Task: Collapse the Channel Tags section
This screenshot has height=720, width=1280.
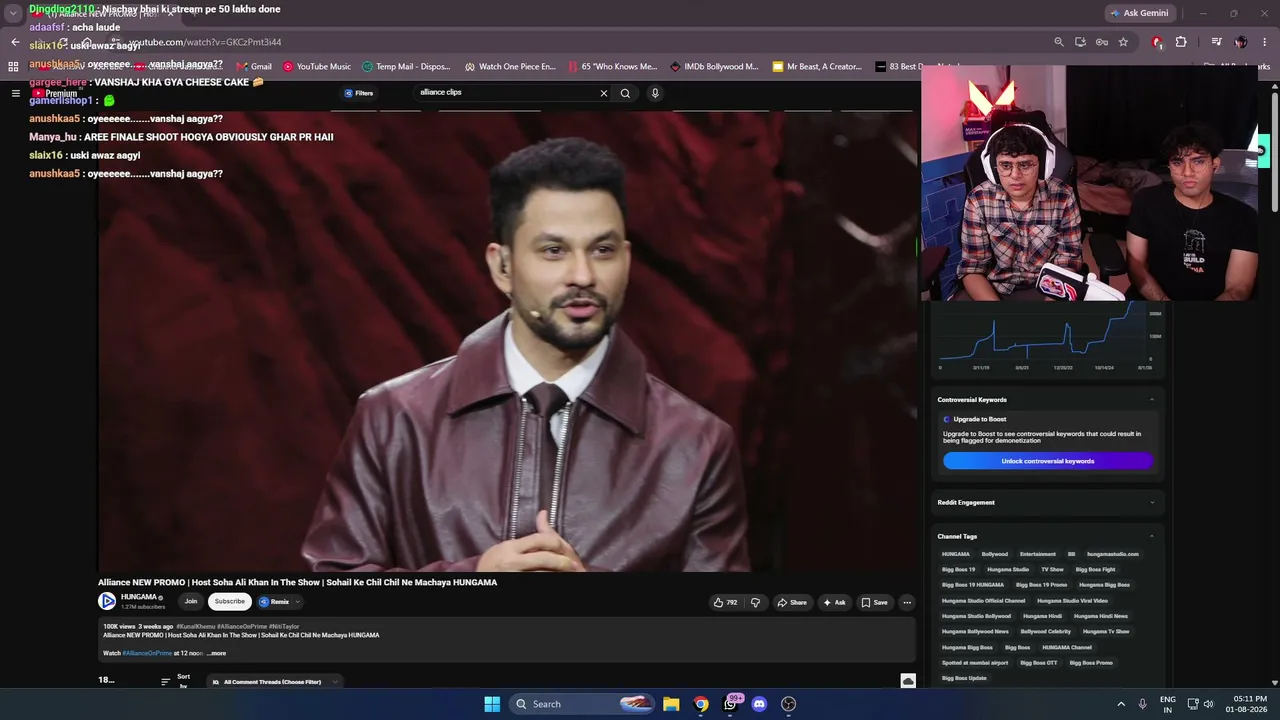Action: click(1152, 537)
